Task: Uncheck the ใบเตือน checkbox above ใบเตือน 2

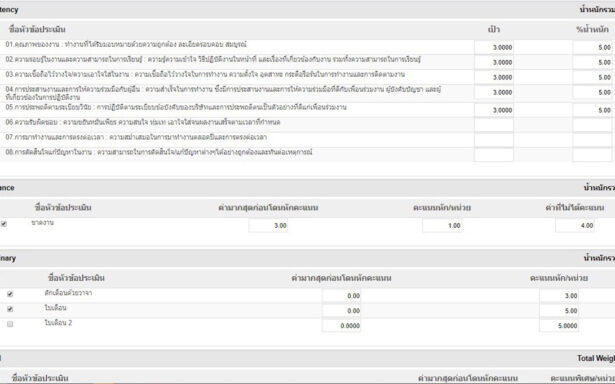Action: pos(10,309)
